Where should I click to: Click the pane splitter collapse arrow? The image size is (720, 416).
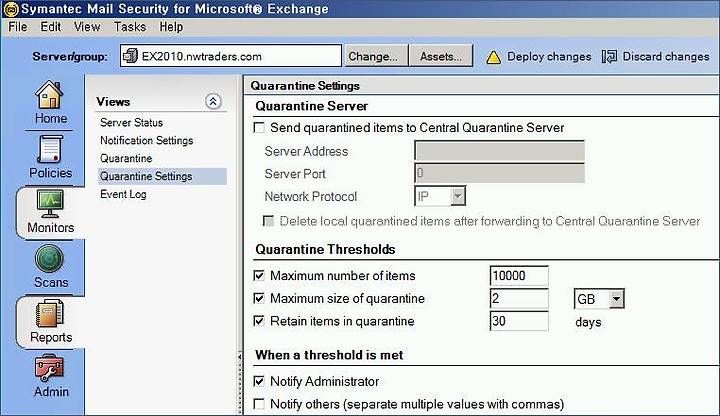(x=240, y=356)
